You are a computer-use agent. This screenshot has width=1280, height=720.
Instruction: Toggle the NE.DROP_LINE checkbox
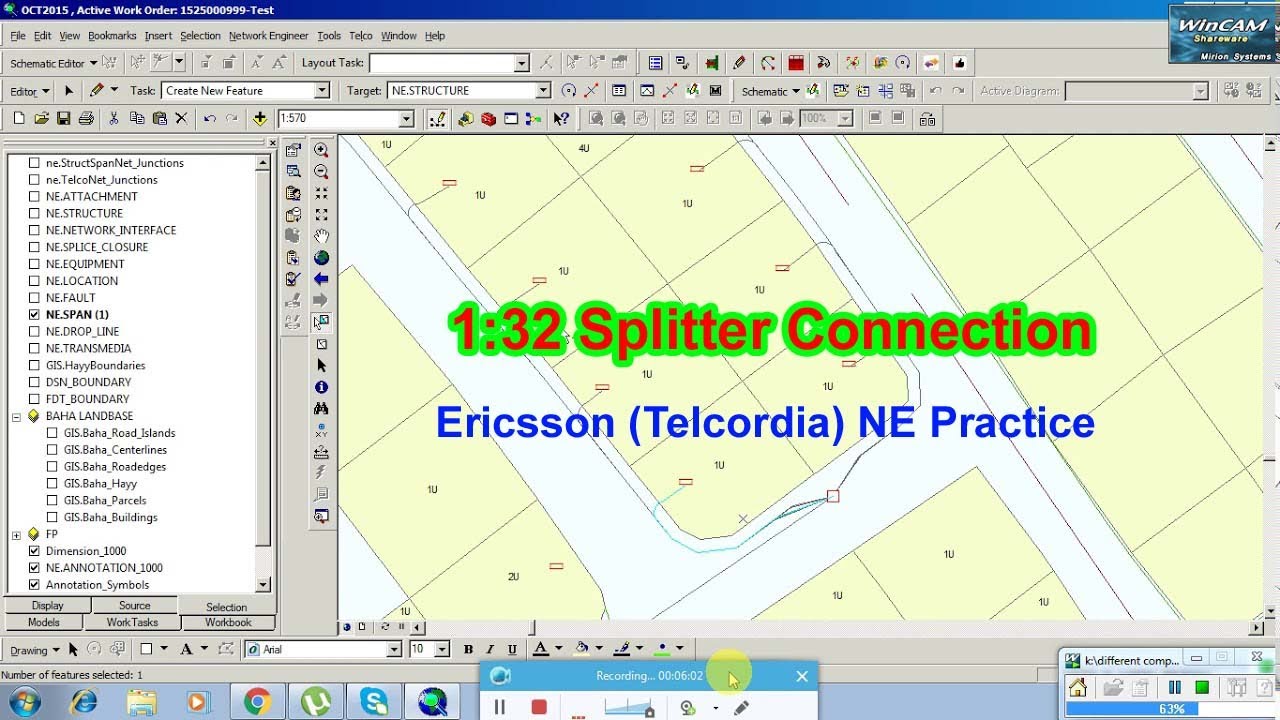coord(35,331)
